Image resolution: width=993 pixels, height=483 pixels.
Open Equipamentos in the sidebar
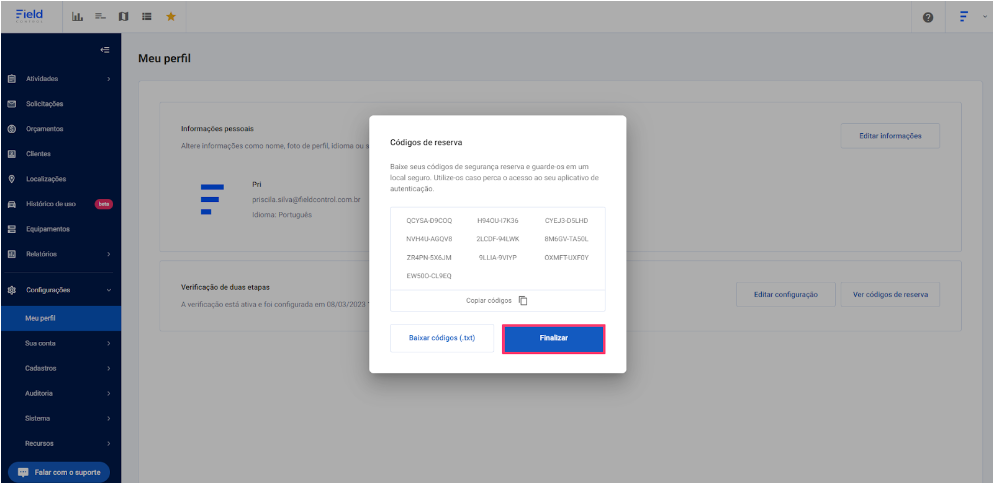(61, 229)
